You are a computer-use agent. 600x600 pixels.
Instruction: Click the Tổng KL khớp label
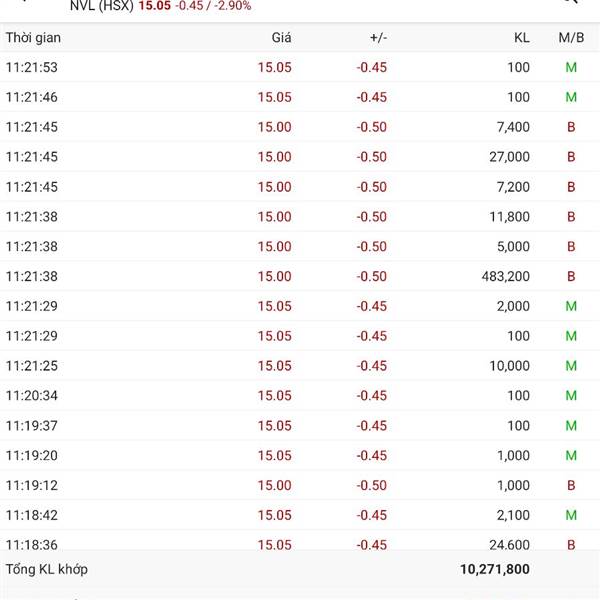(x=47, y=569)
